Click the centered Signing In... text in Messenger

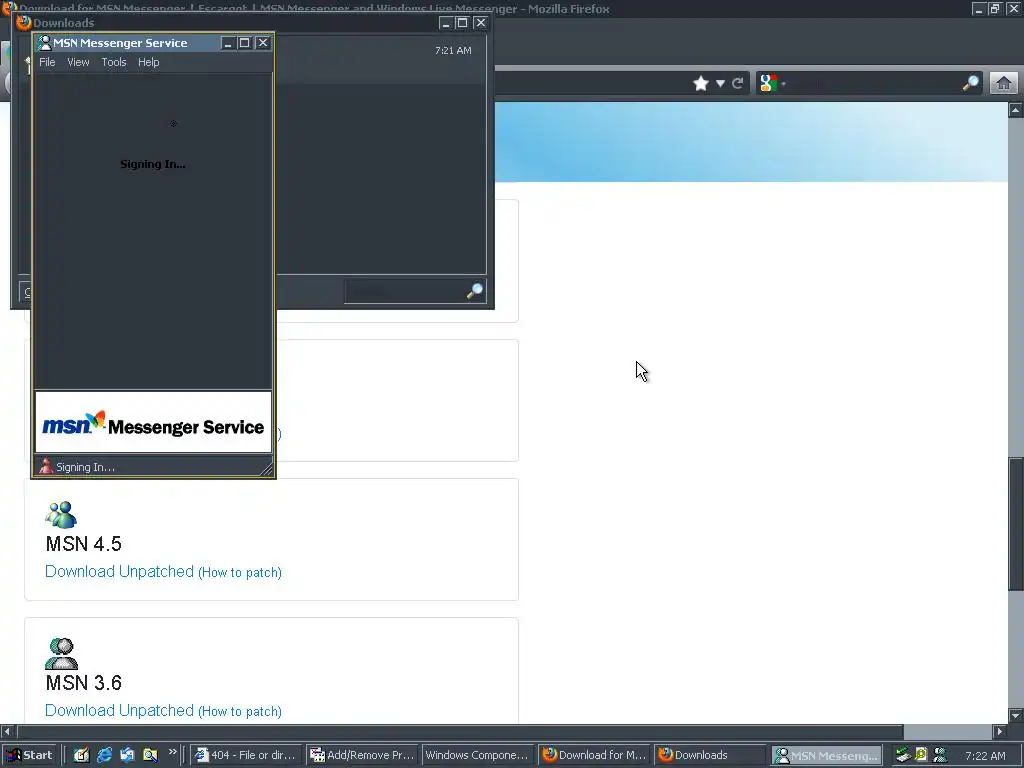[x=153, y=164]
